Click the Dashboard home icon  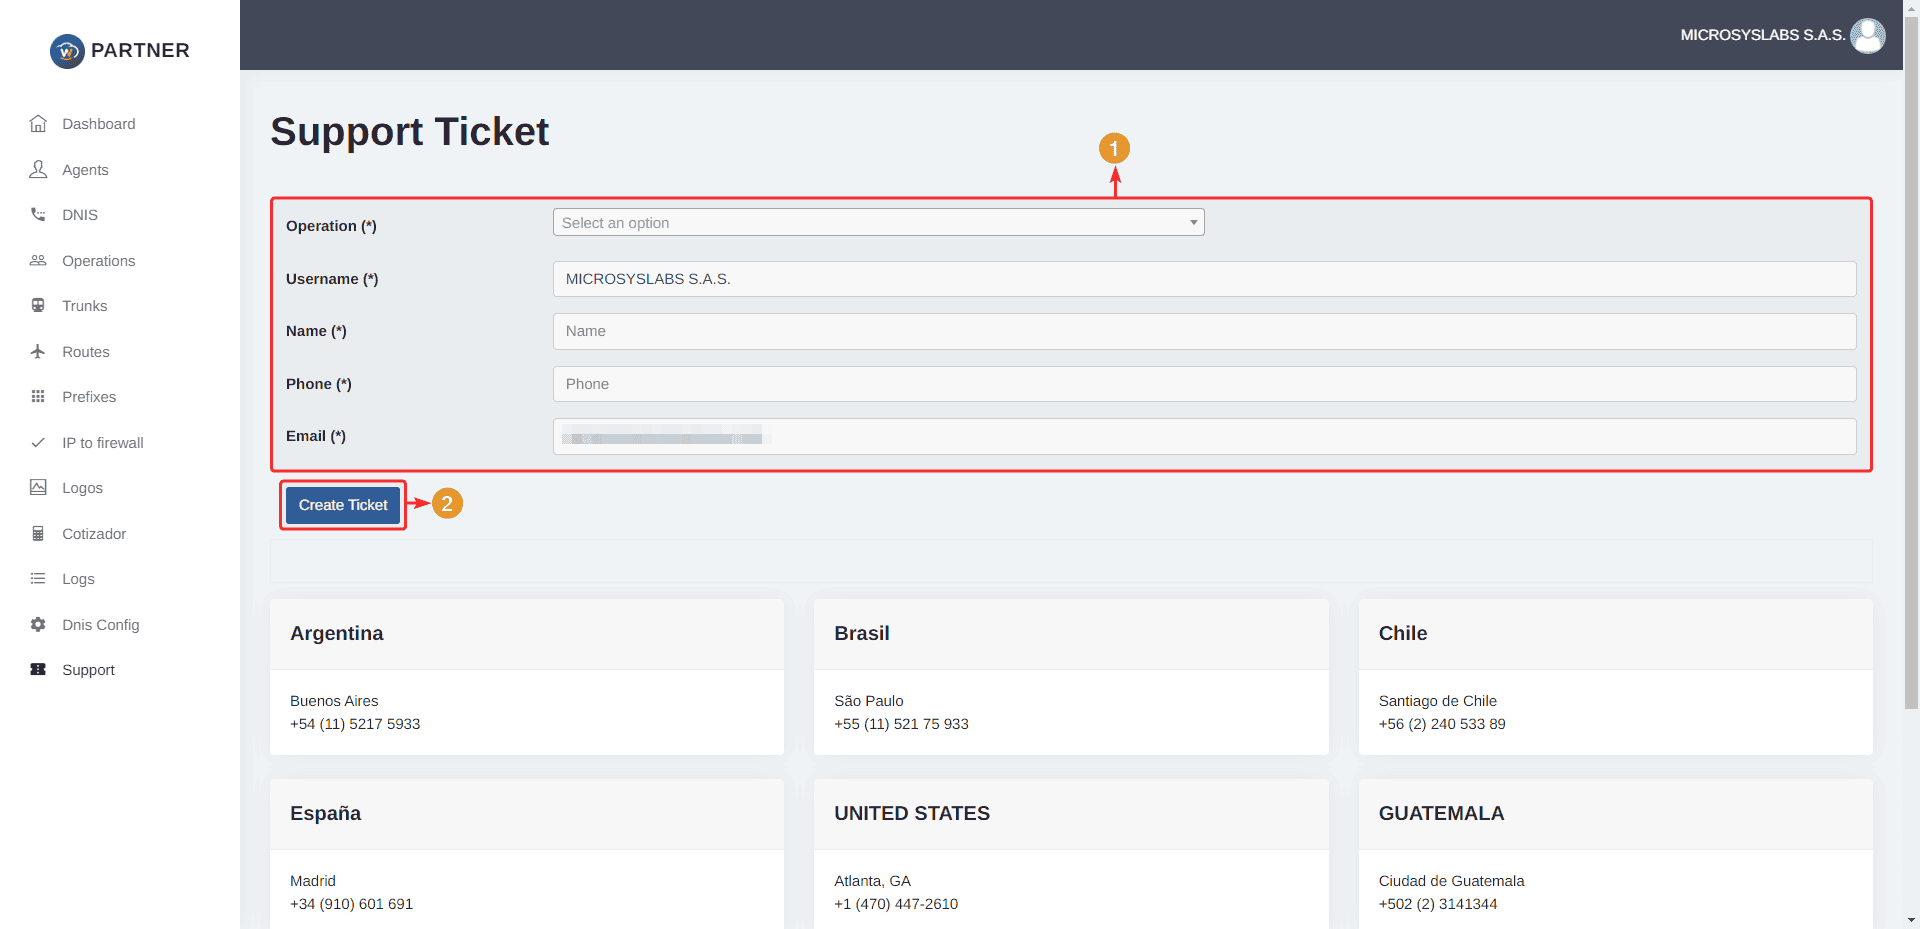coord(38,124)
